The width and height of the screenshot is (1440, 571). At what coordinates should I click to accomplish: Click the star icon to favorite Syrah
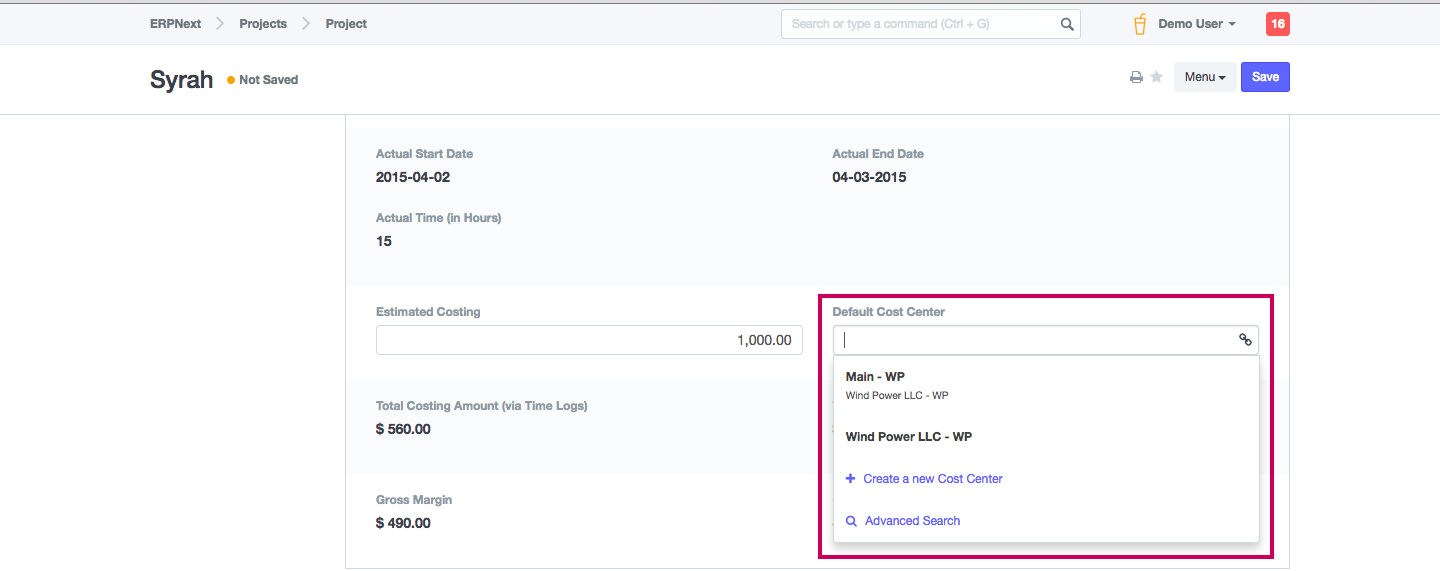pyautogui.click(x=1157, y=77)
